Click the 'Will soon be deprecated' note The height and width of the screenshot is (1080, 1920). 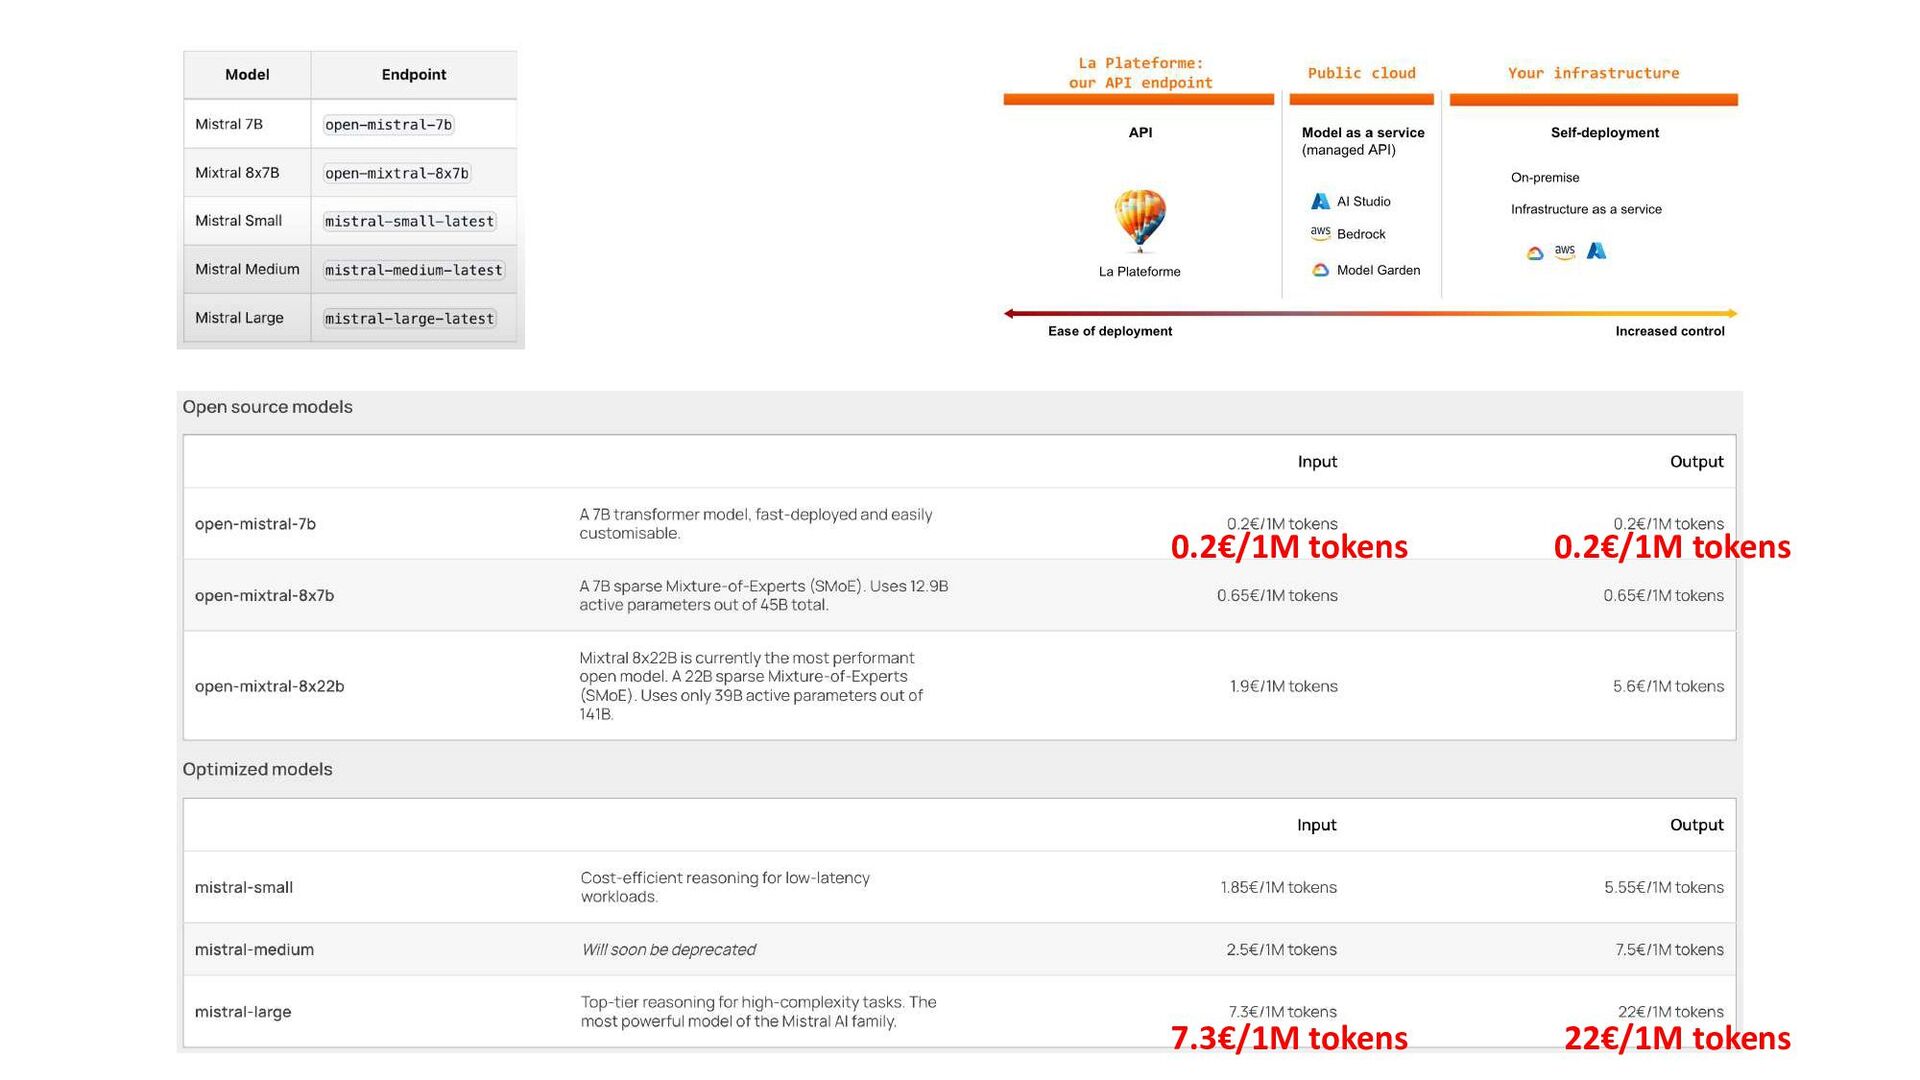(x=668, y=949)
